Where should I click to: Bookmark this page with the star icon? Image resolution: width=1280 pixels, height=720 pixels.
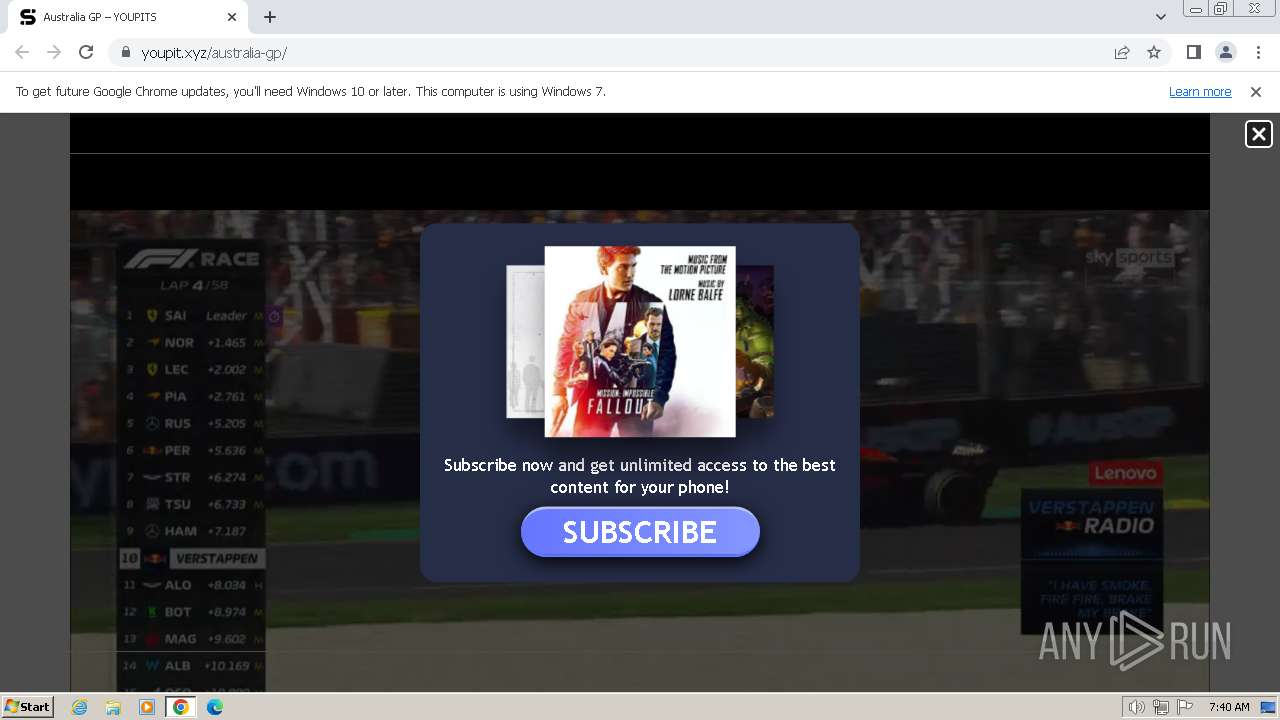pos(1154,53)
